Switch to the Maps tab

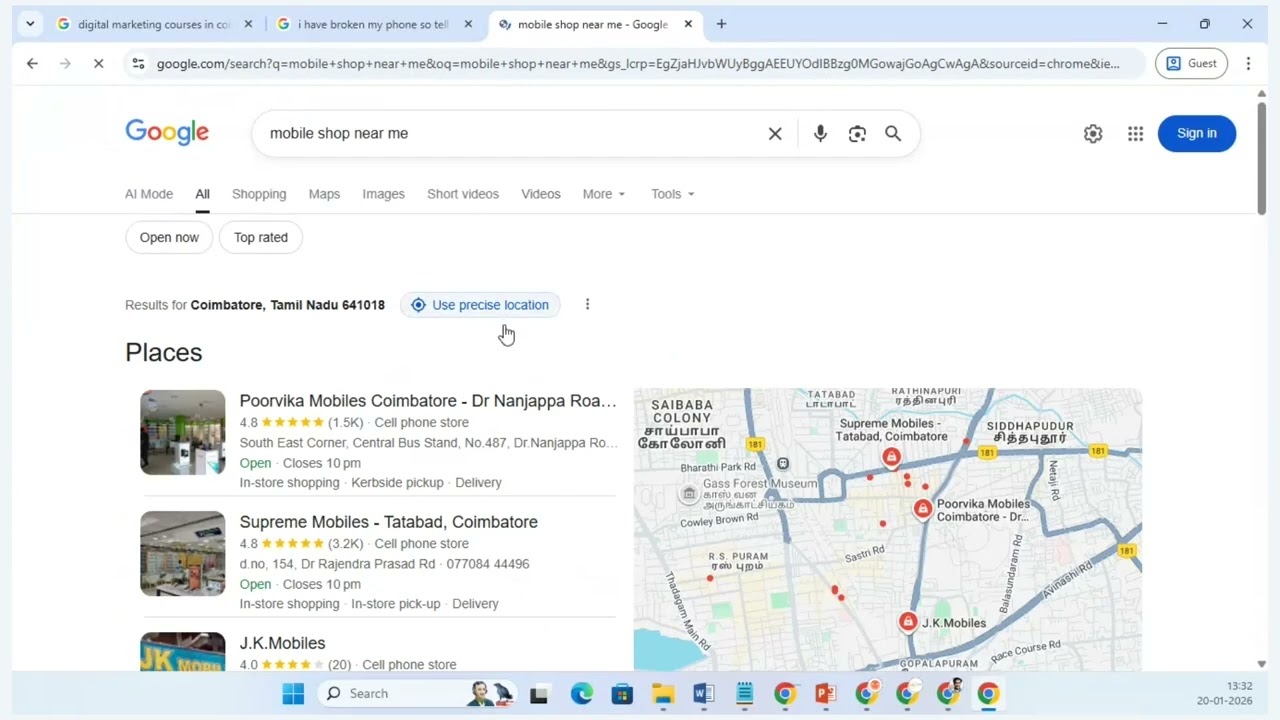coord(324,194)
